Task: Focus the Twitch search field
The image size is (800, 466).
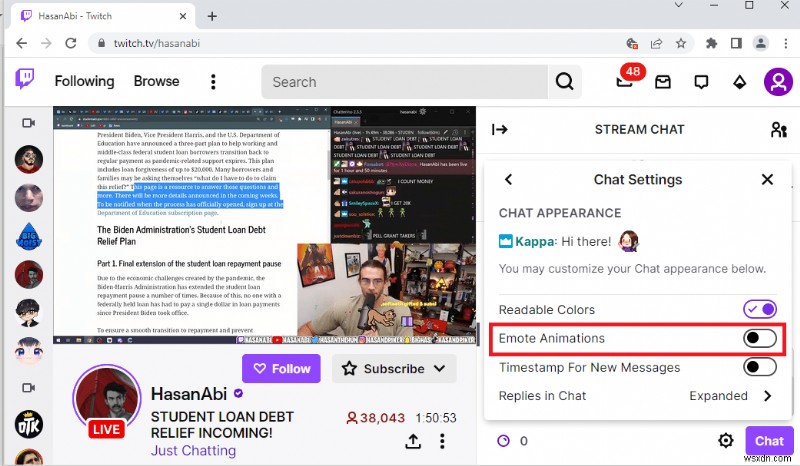Action: tap(404, 82)
